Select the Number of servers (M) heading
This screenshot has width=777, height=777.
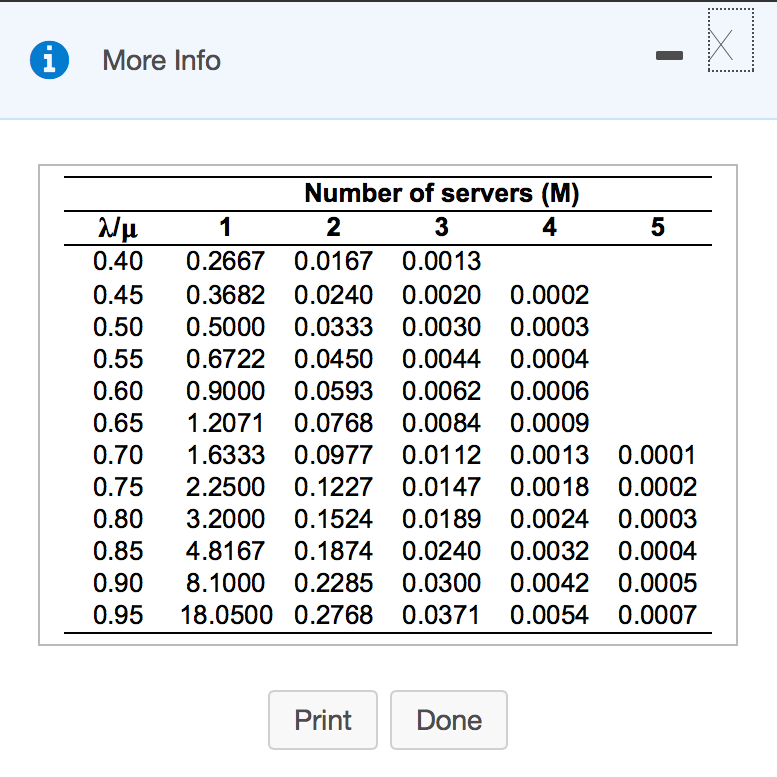(x=441, y=193)
